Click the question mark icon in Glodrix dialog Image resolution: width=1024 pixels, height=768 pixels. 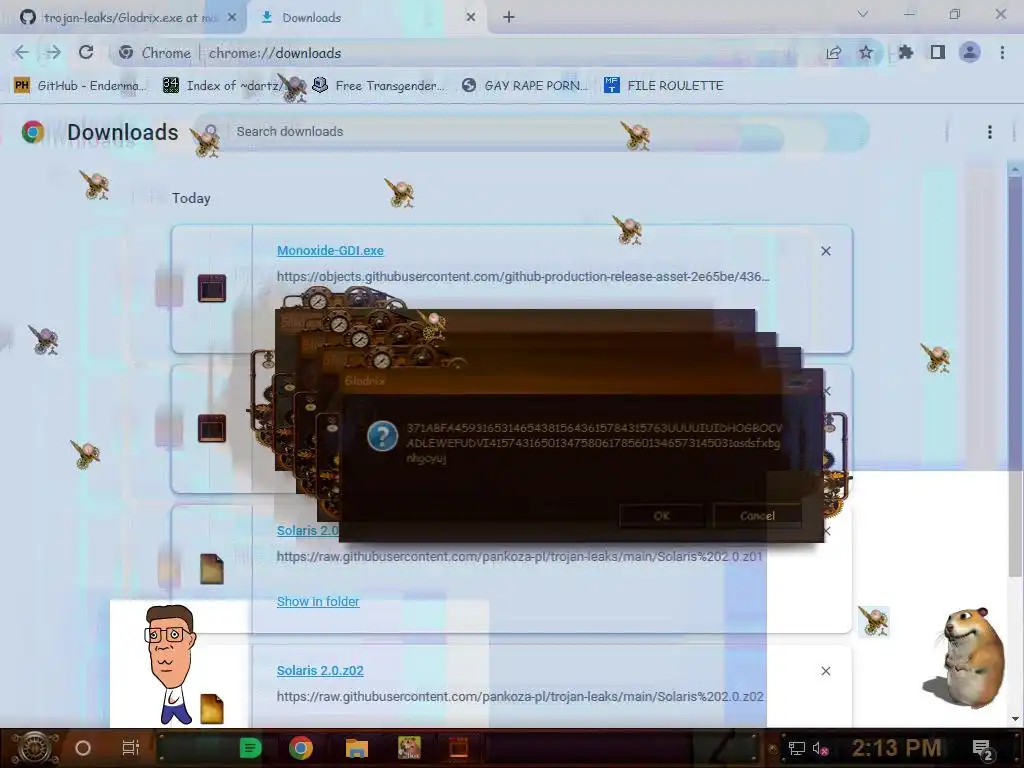382,436
